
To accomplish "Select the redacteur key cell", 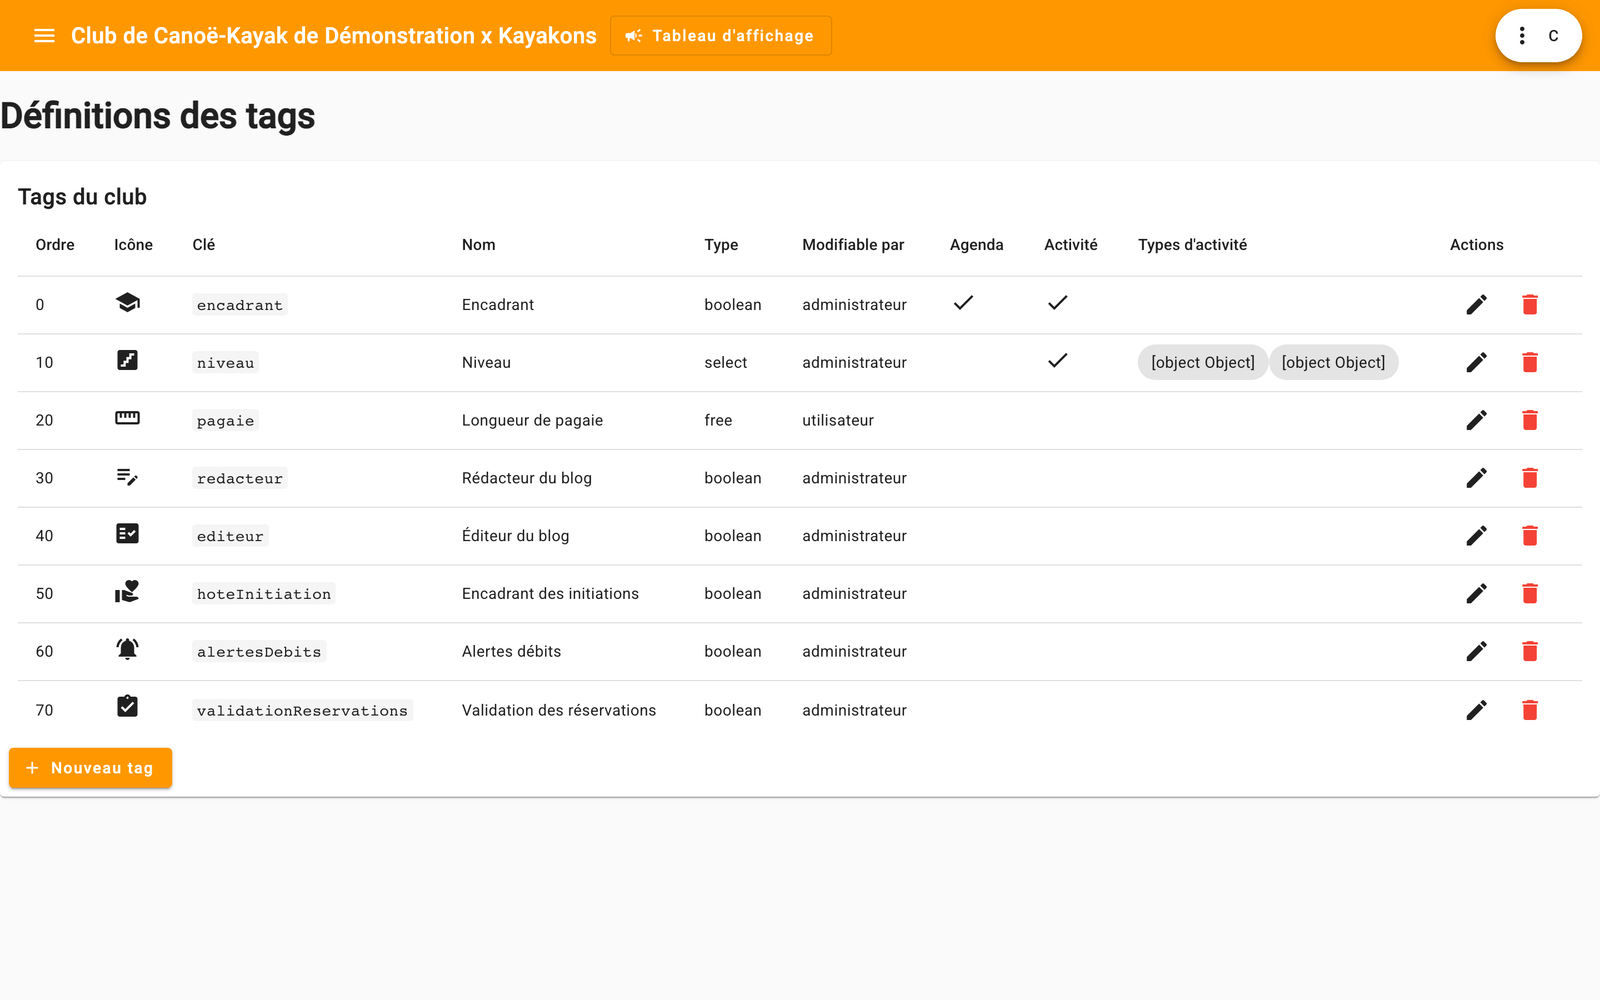I will coord(240,478).
